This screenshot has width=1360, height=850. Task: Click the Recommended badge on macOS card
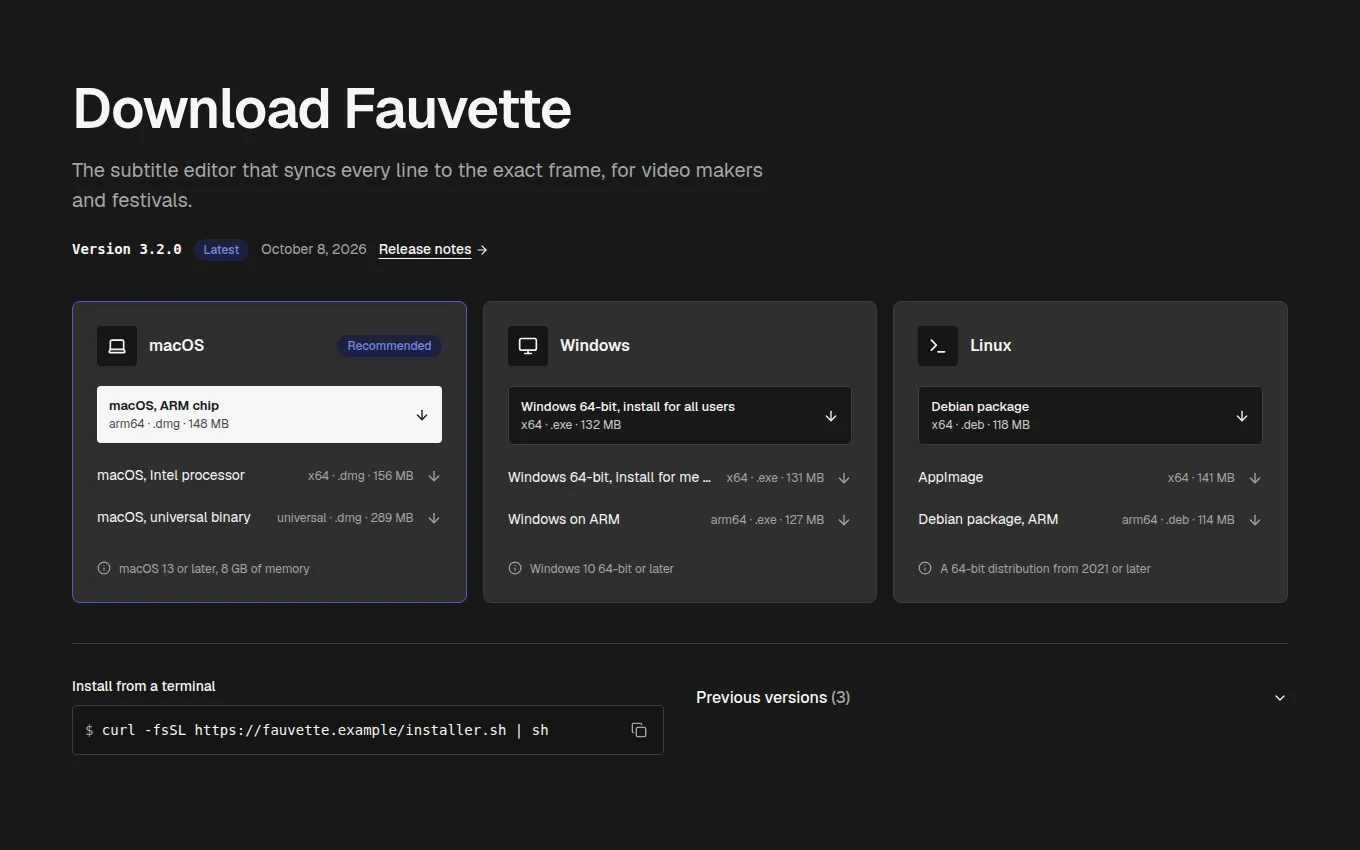pos(389,346)
